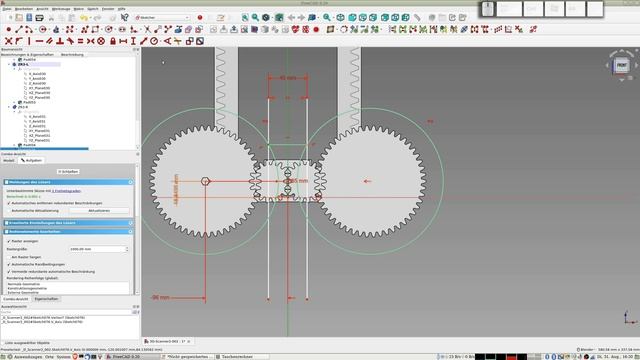Toggle Am Raster fangen checkbox

tap(9, 257)
